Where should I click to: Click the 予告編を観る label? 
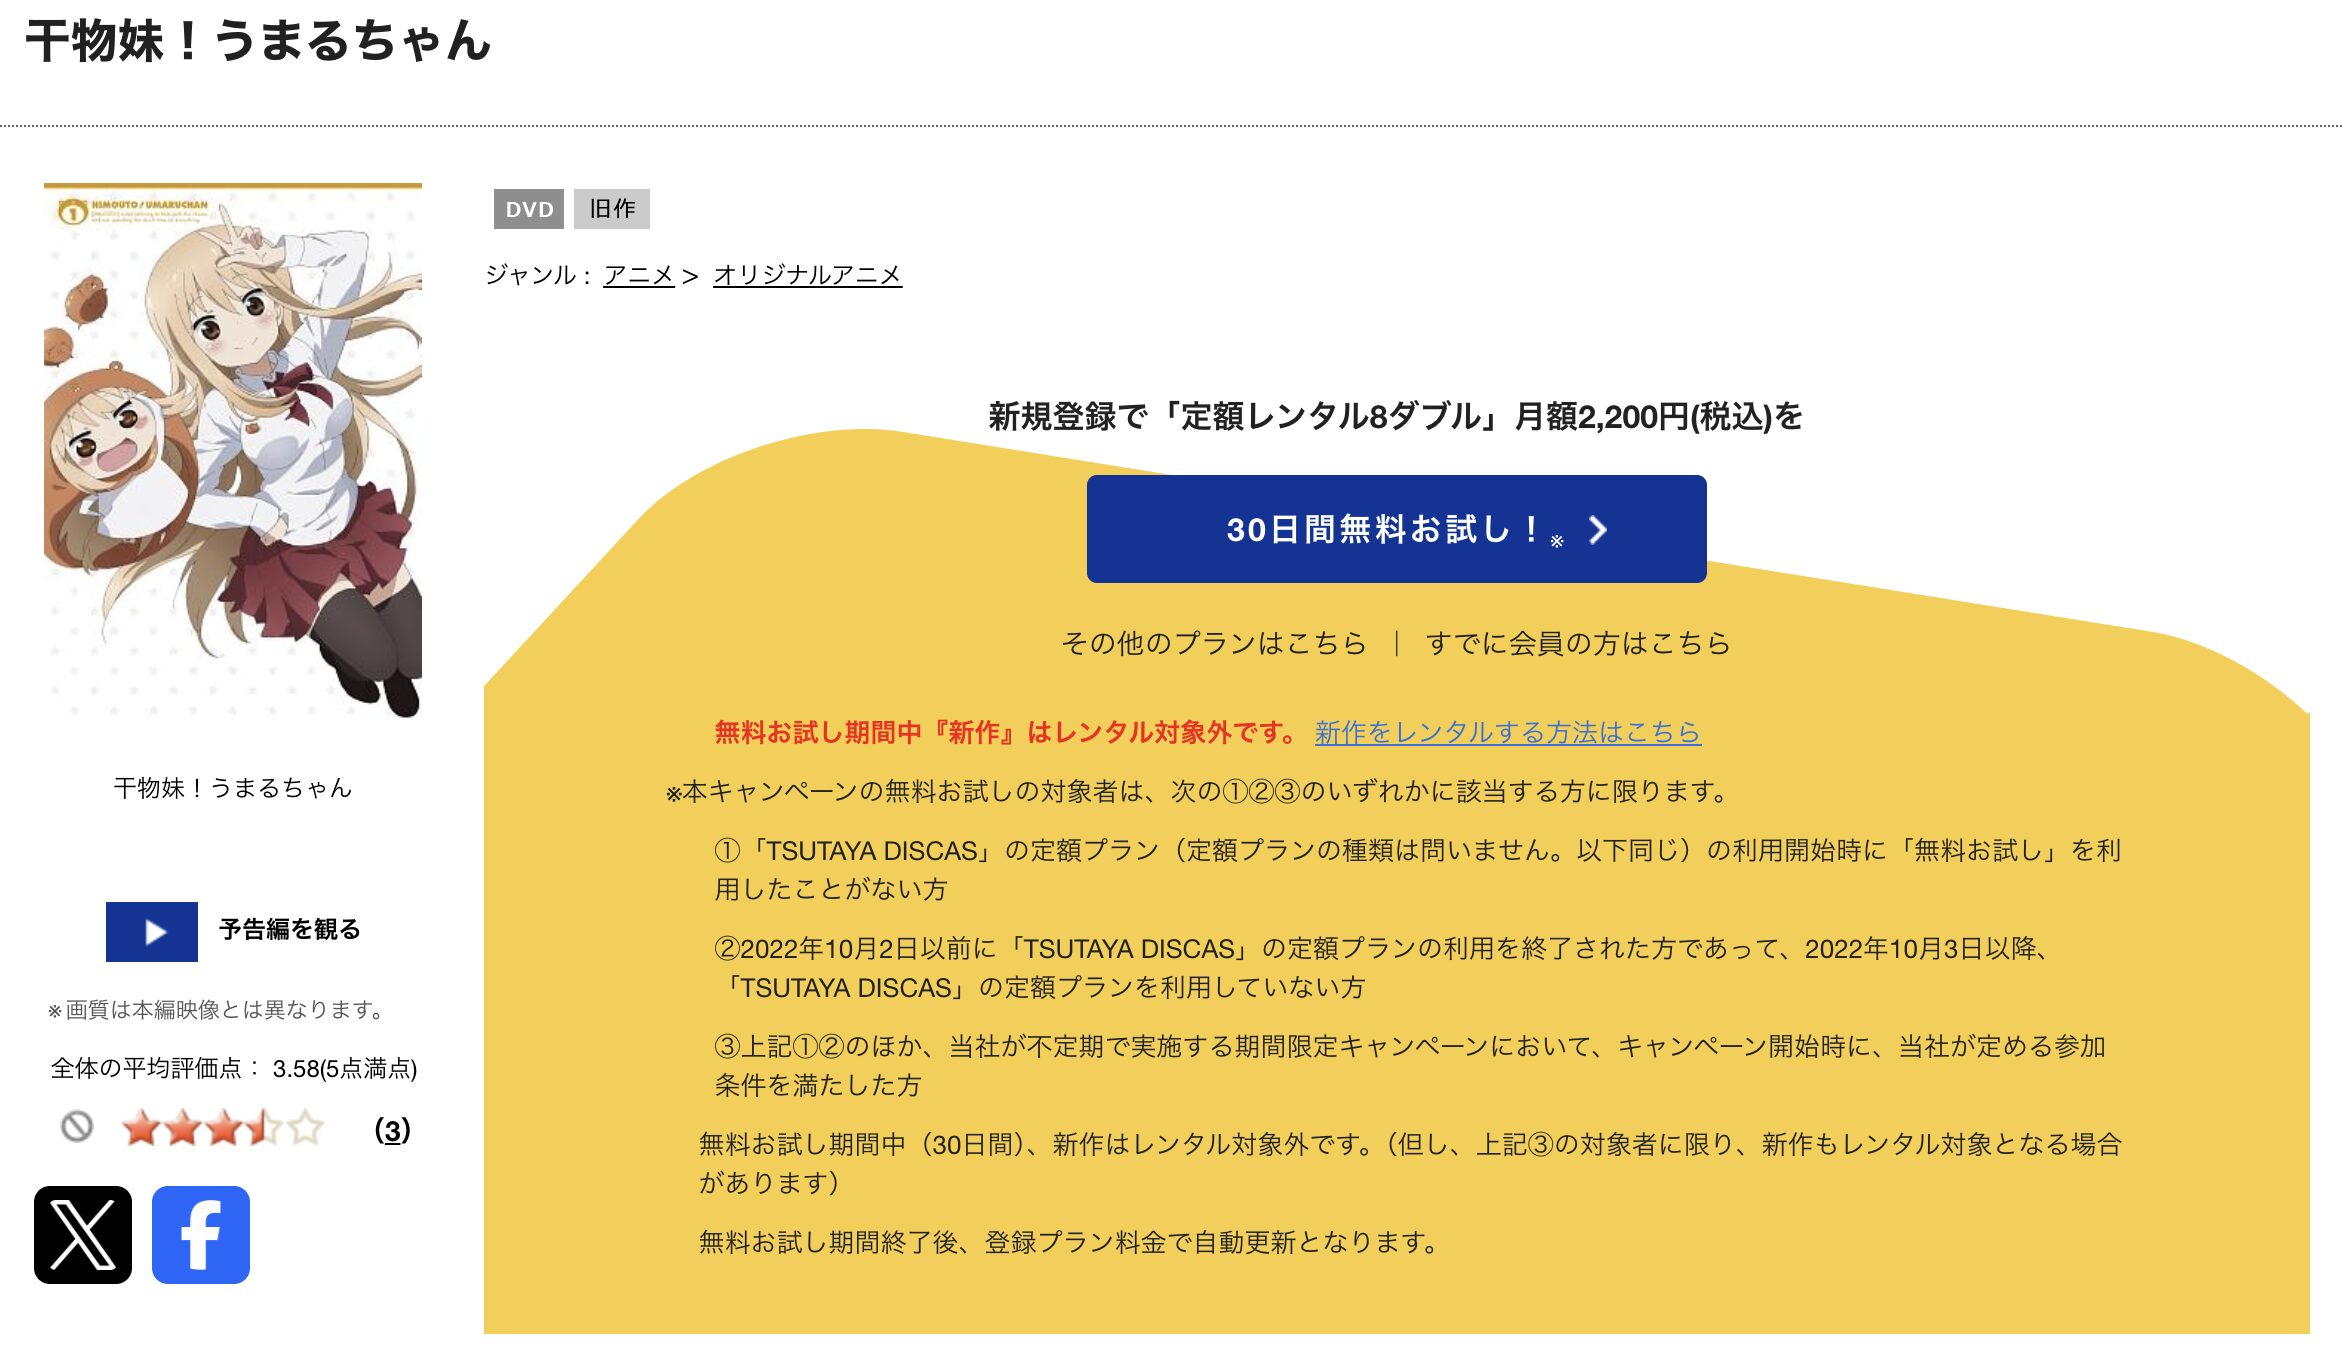pos(290,930)
